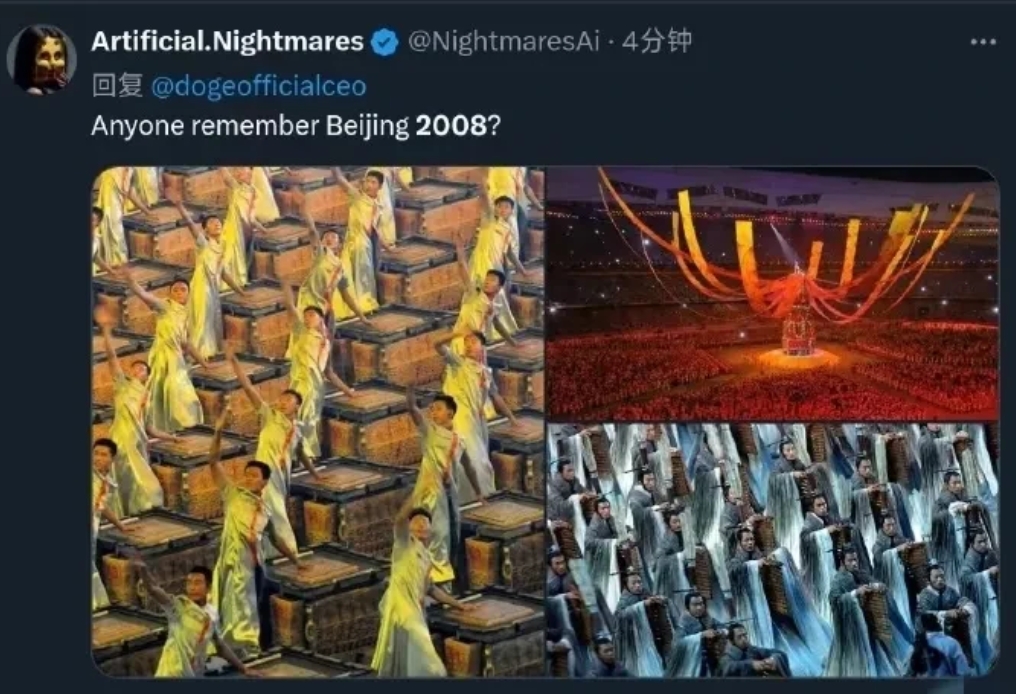Click the separator dot before the timestamp
1016x694 pixels.
[x=611, y=43]
